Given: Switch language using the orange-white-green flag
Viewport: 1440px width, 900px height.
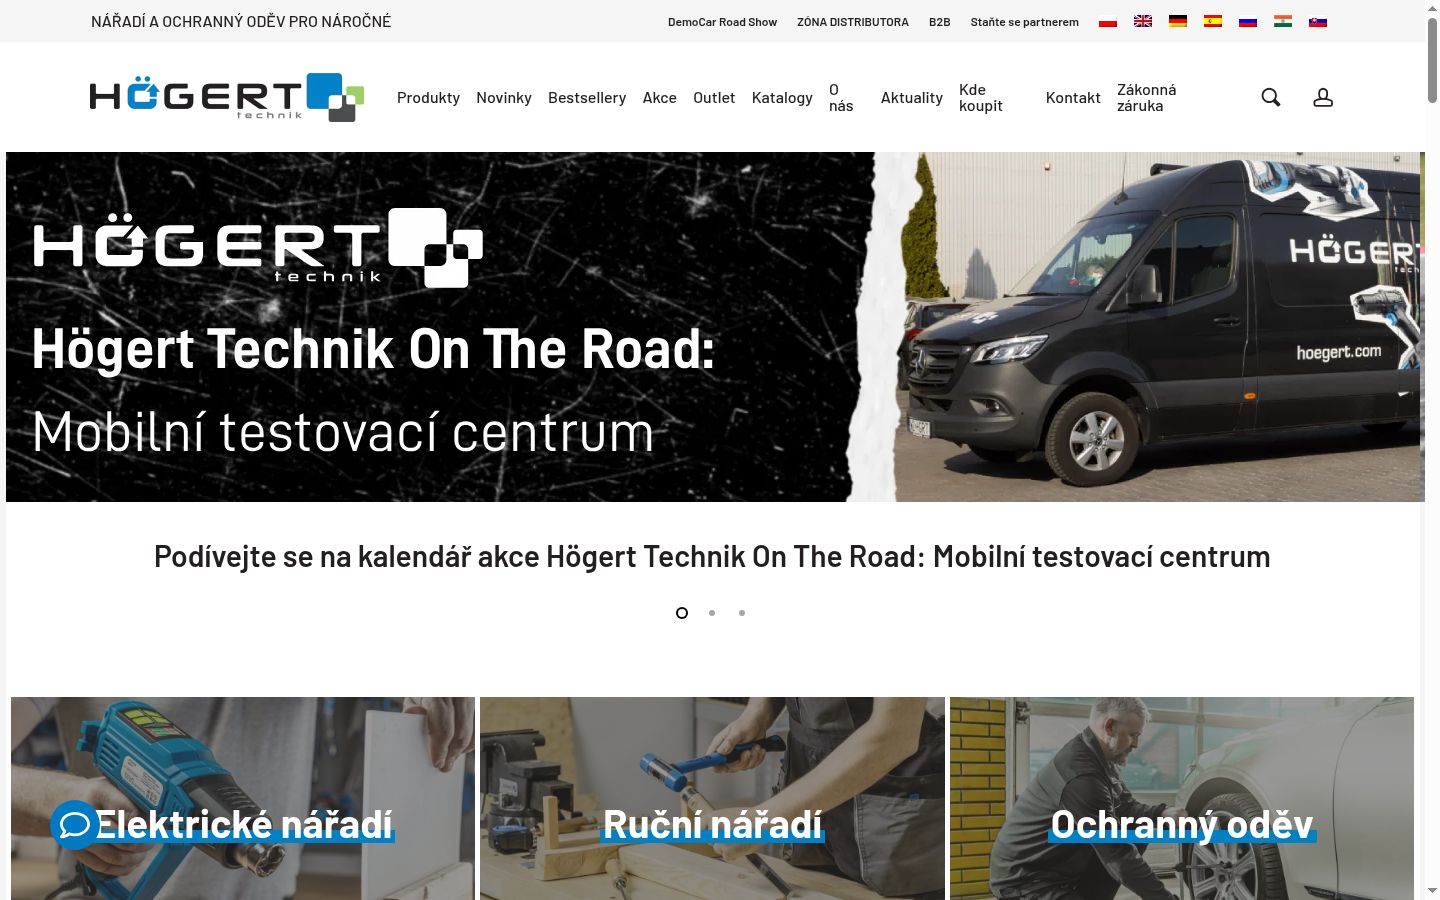Looking at the screenshot, I should click(1283, 21).
